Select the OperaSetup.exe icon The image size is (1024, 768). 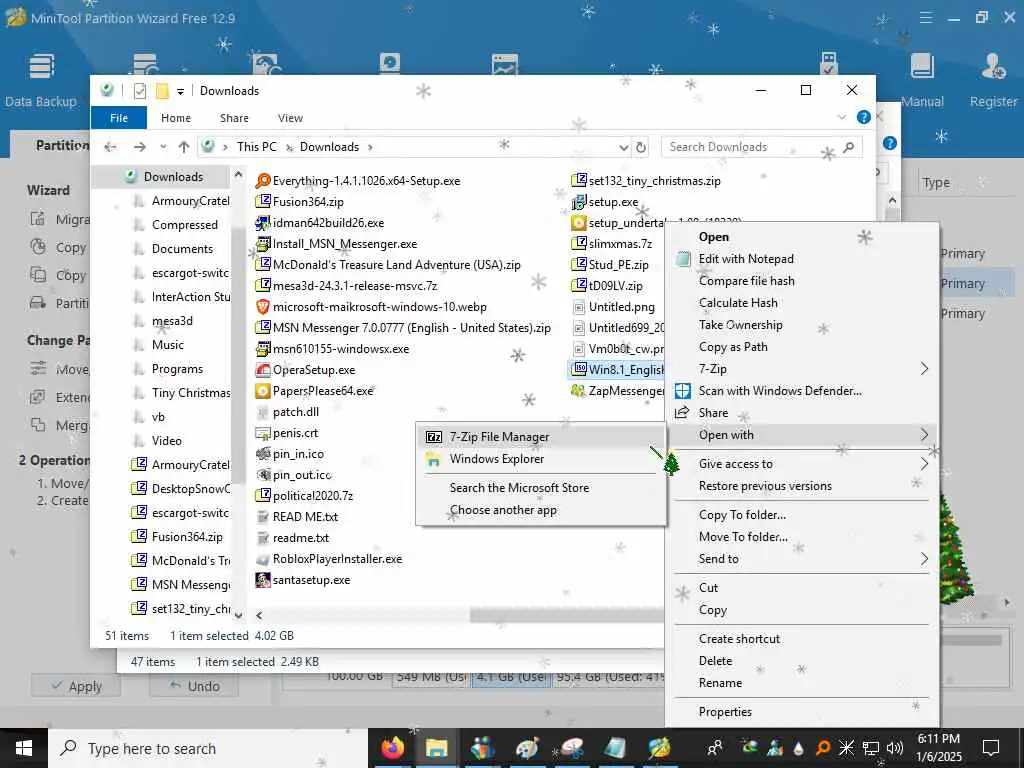(263, 370)
